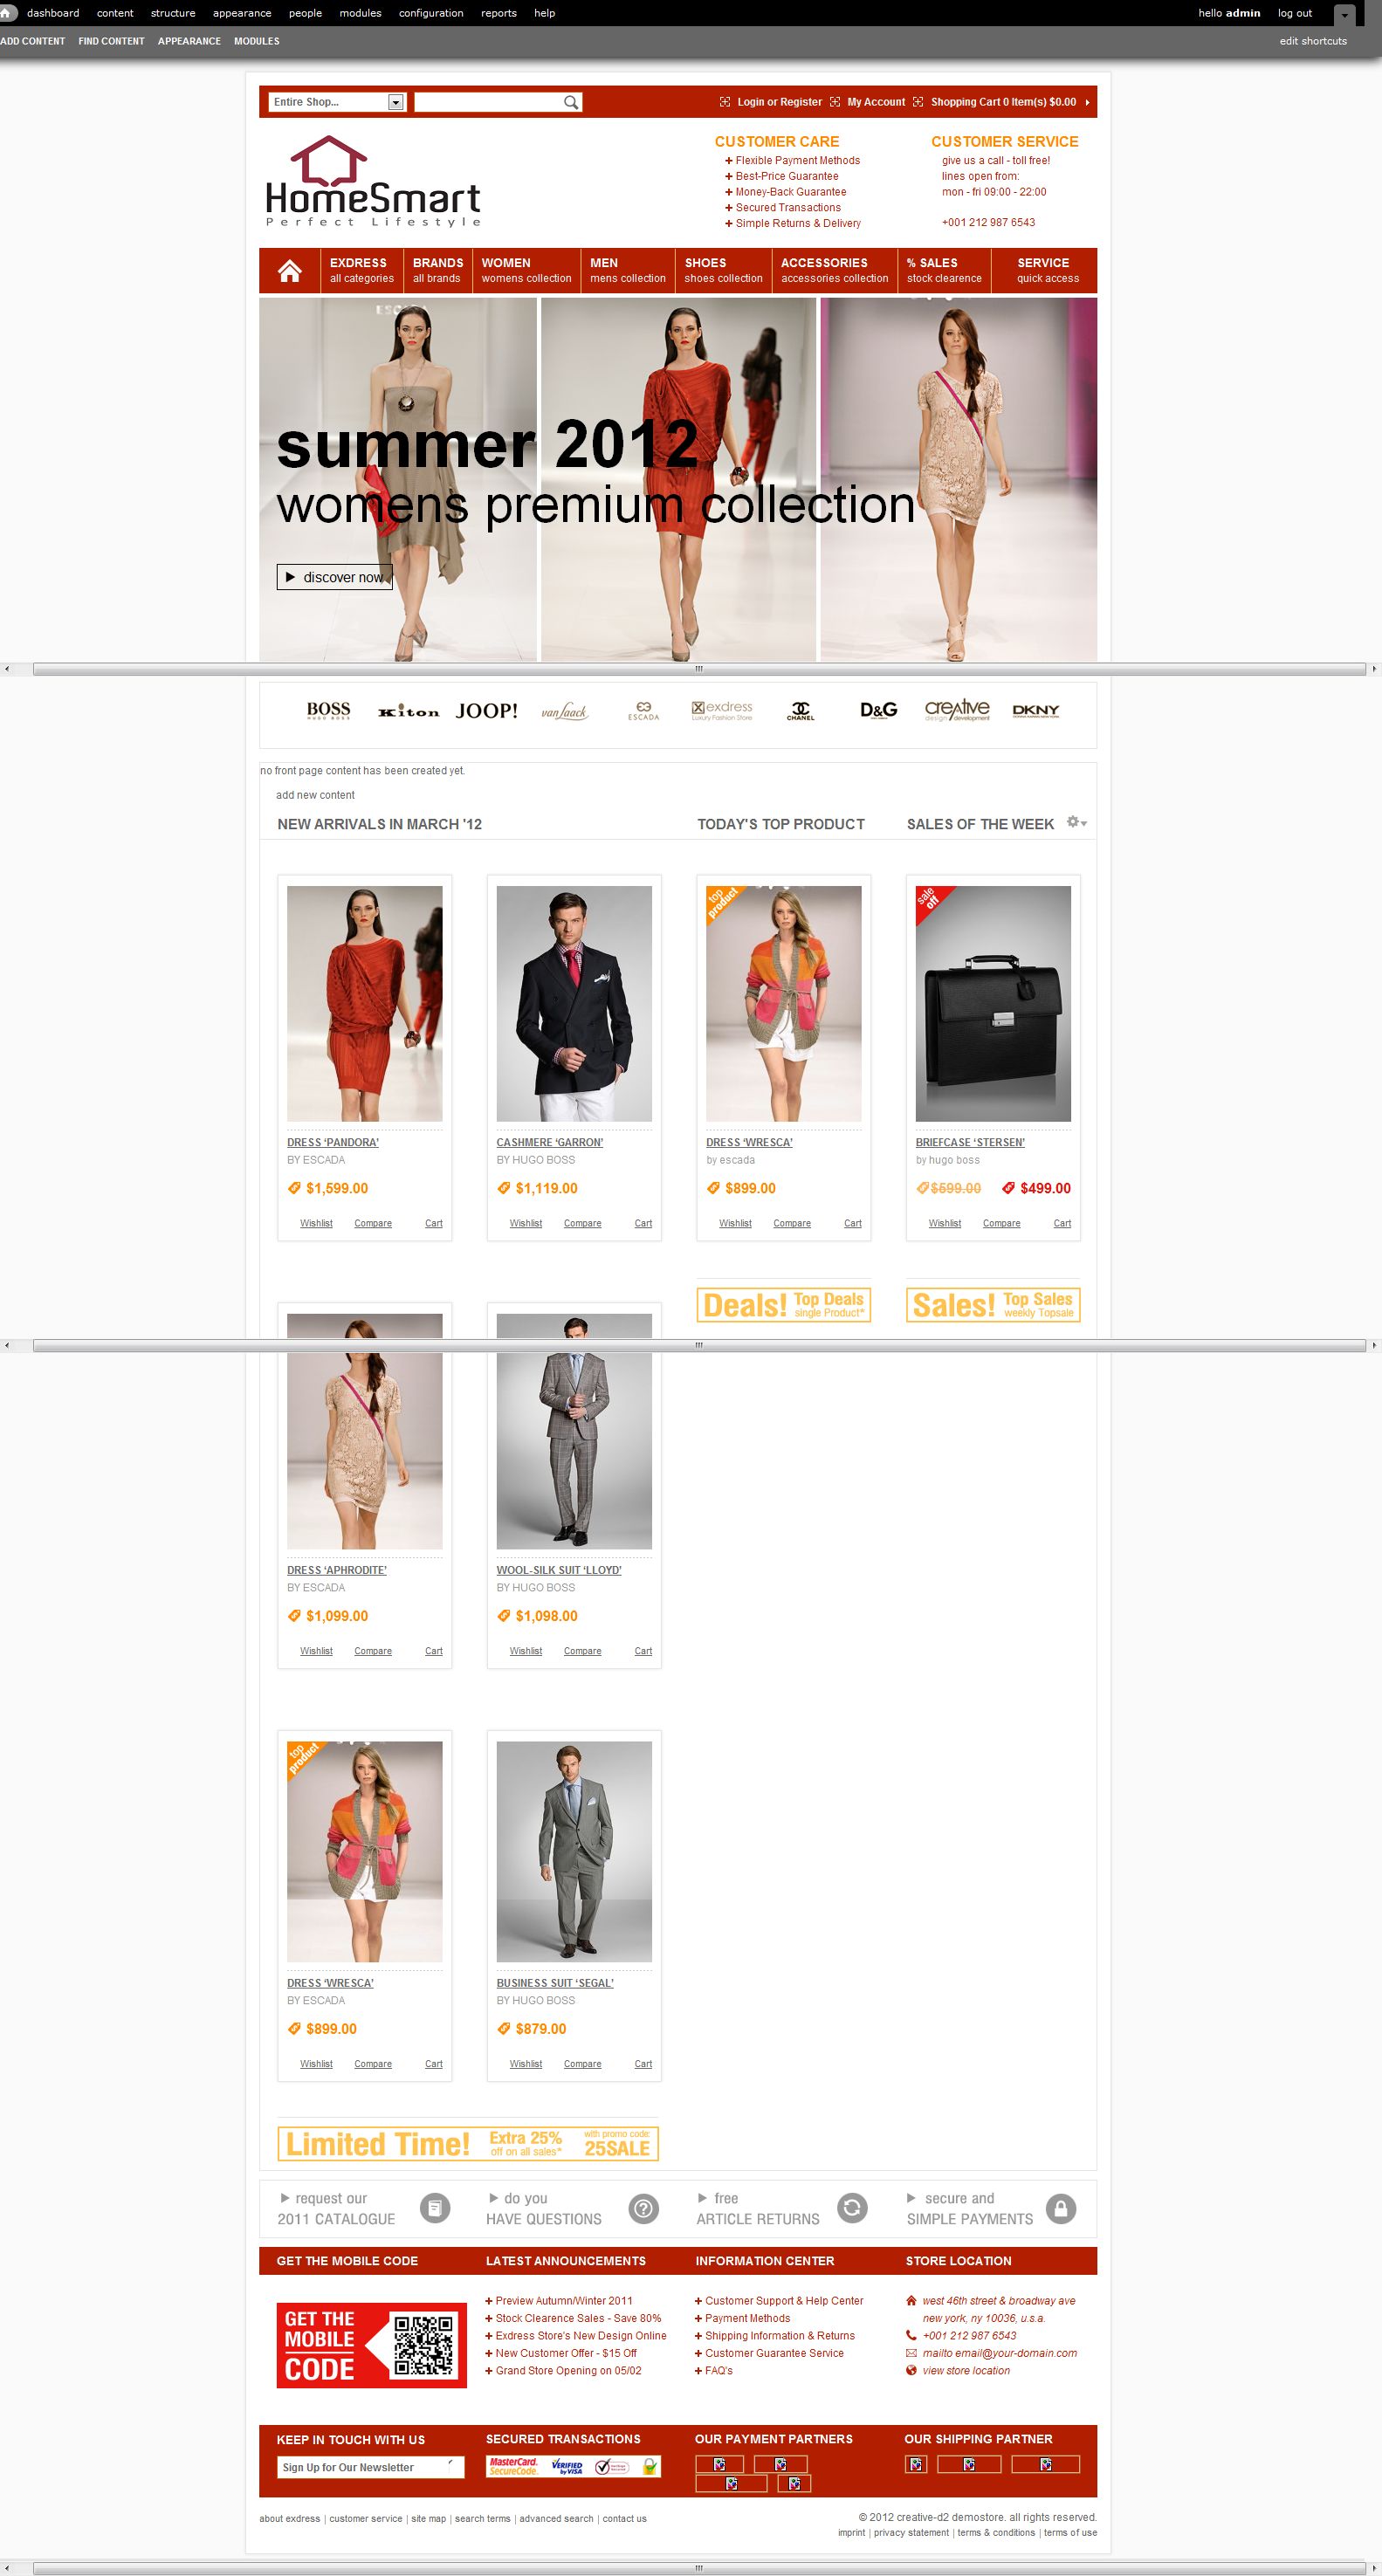Select the exdress brand logo
Screen dimensions: 1382x2576
[x=722, y=711]
